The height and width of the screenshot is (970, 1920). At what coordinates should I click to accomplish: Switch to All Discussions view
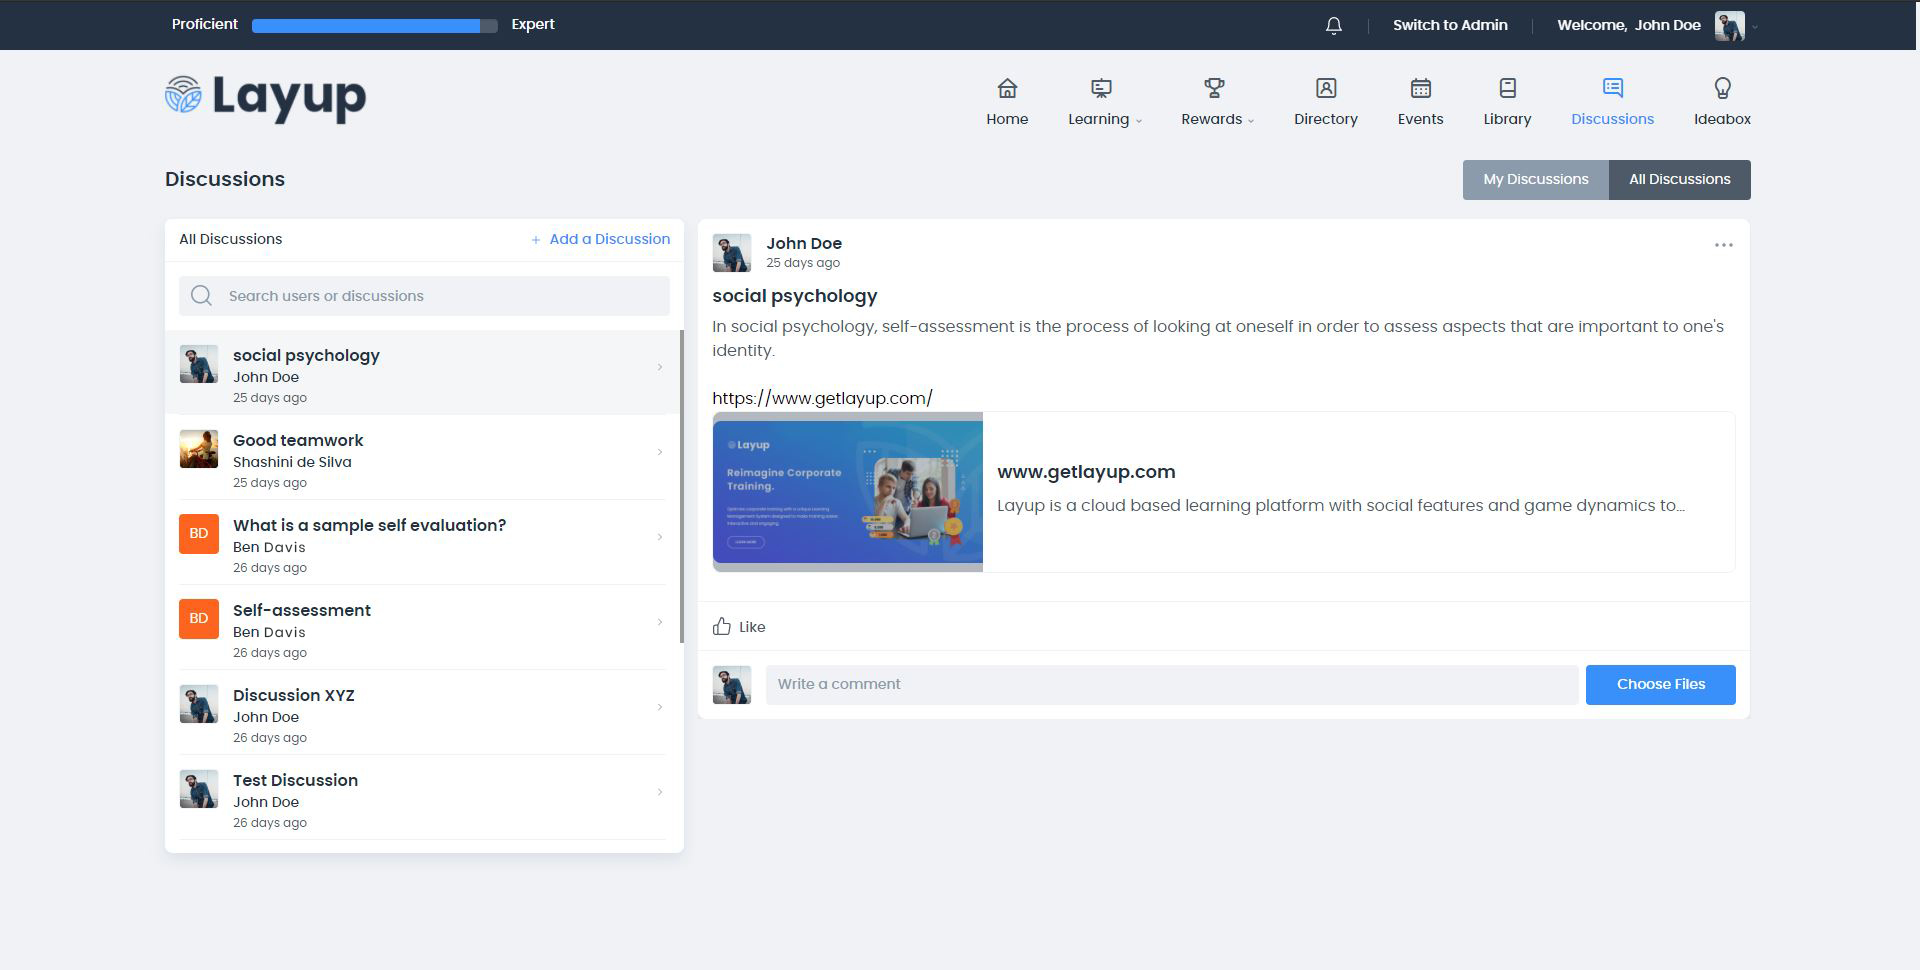click(1679, 180)
